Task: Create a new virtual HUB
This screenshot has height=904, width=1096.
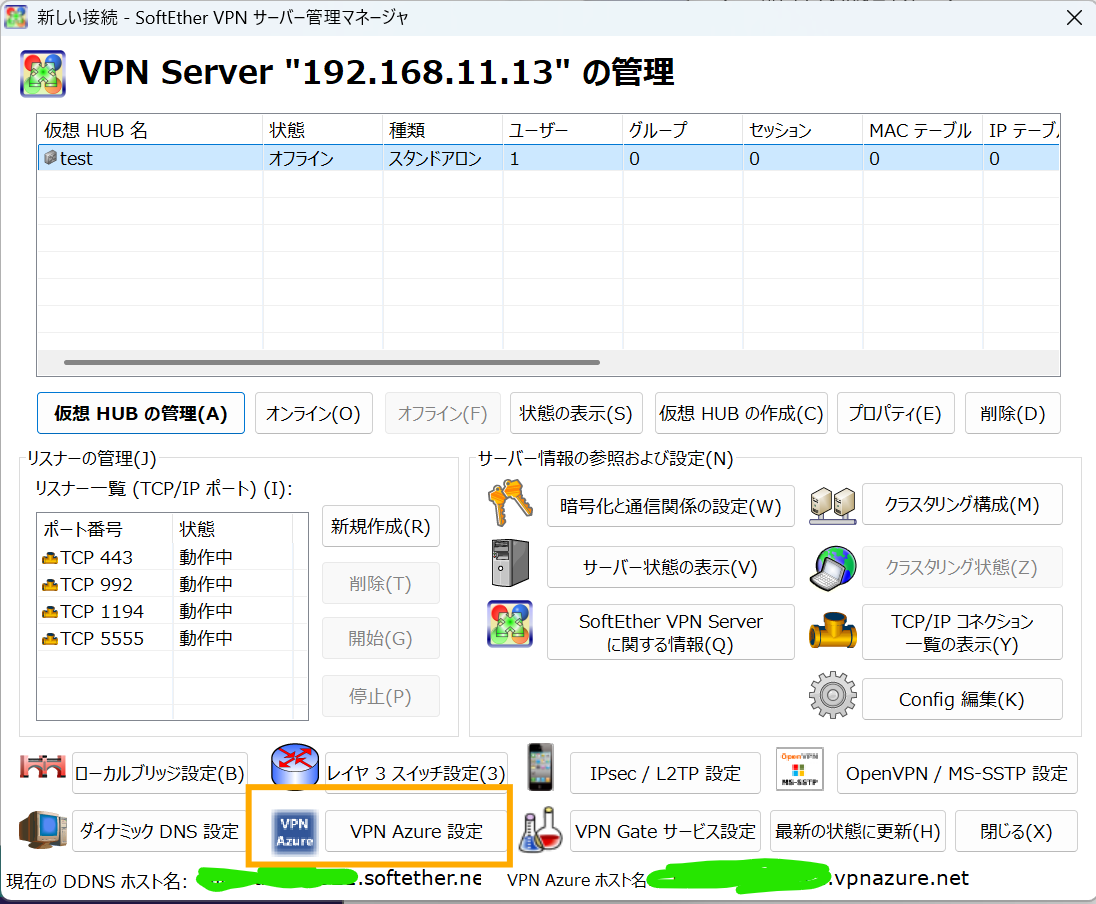Action: [741, 413]
